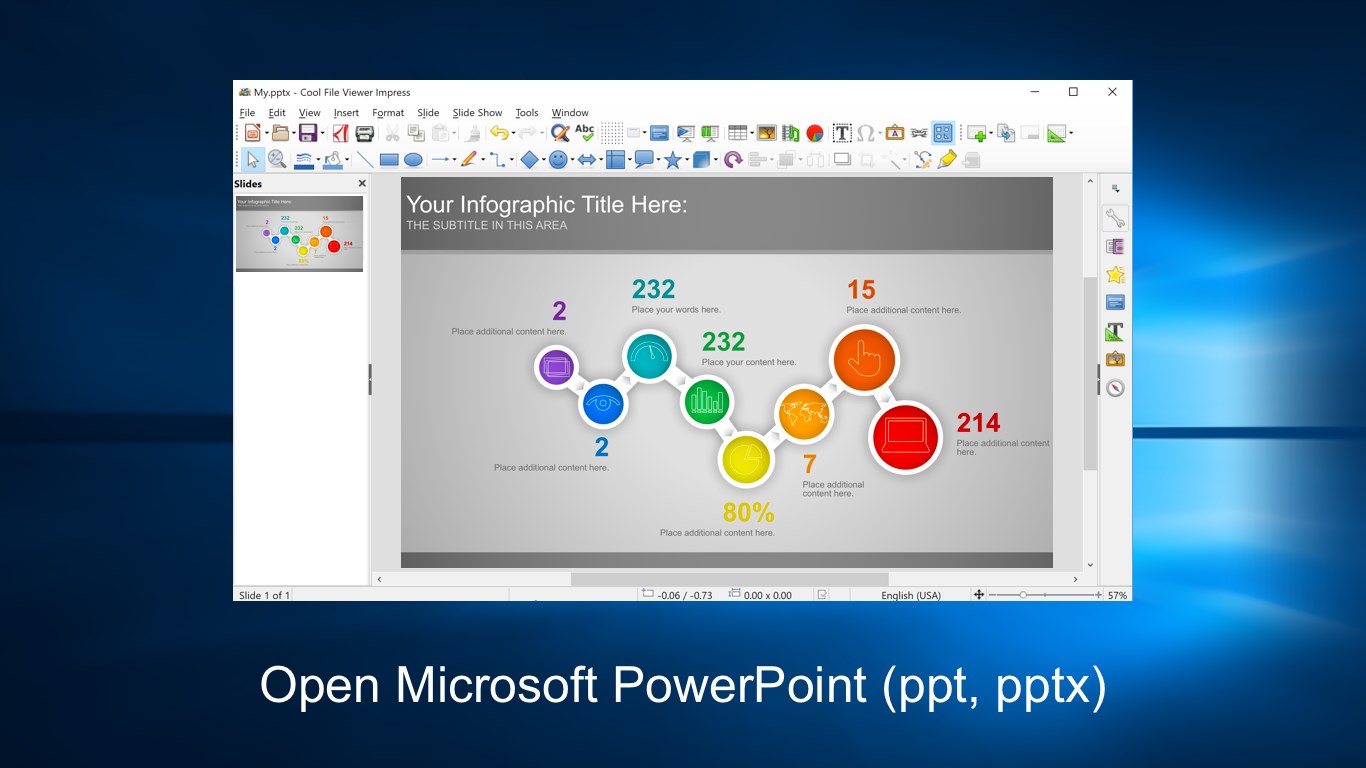Viewport: 1366px width, 768px height.
Task: Click the Print icon
Action: (x=364, y=132)
